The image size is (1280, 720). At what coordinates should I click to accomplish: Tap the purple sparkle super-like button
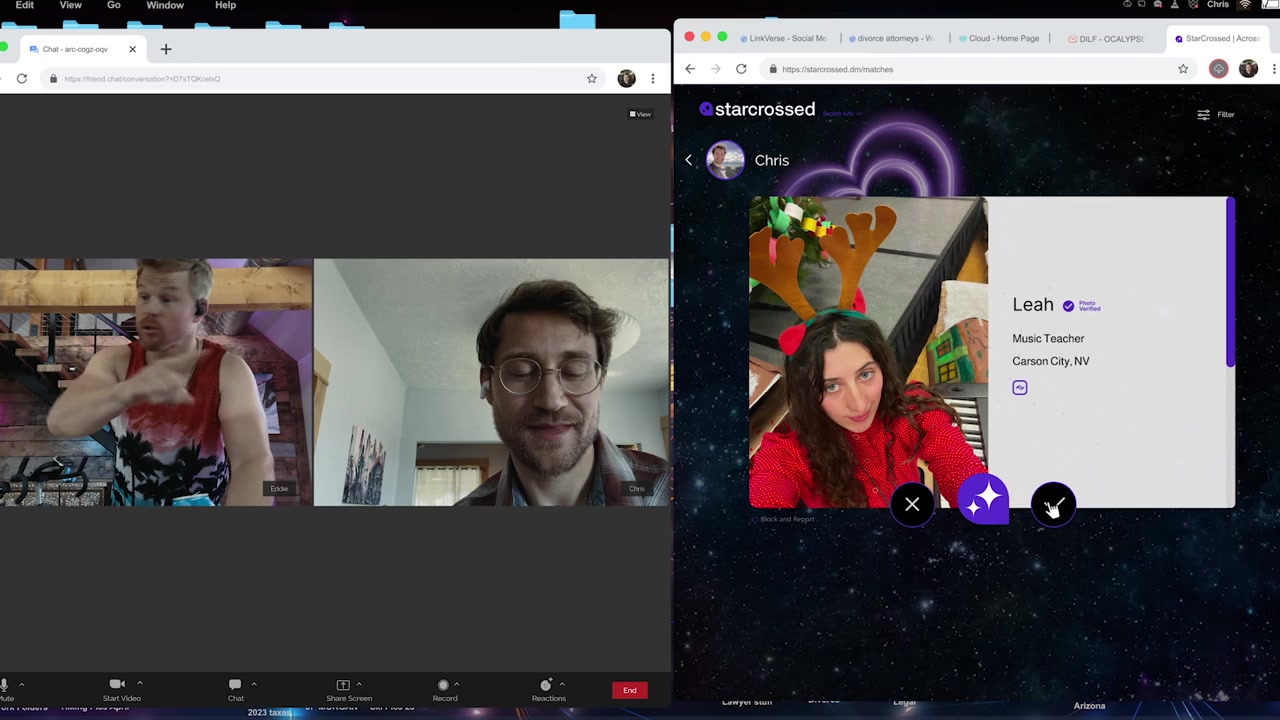pyautogui.click(x=984, y=499)
